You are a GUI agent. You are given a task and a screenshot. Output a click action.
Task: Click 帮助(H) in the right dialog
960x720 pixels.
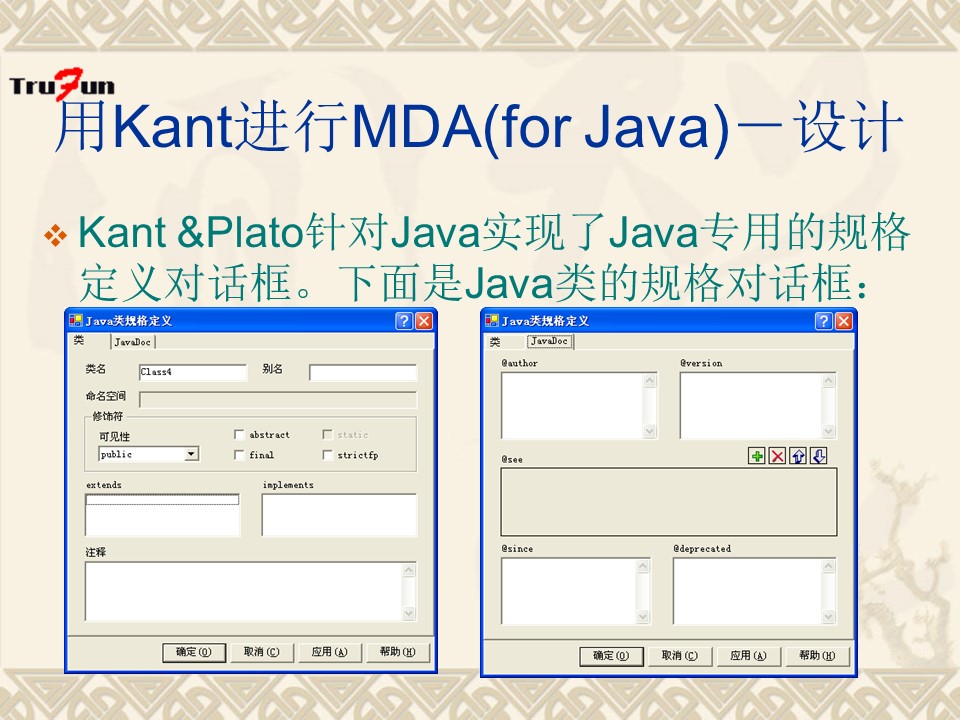[817, 656]
